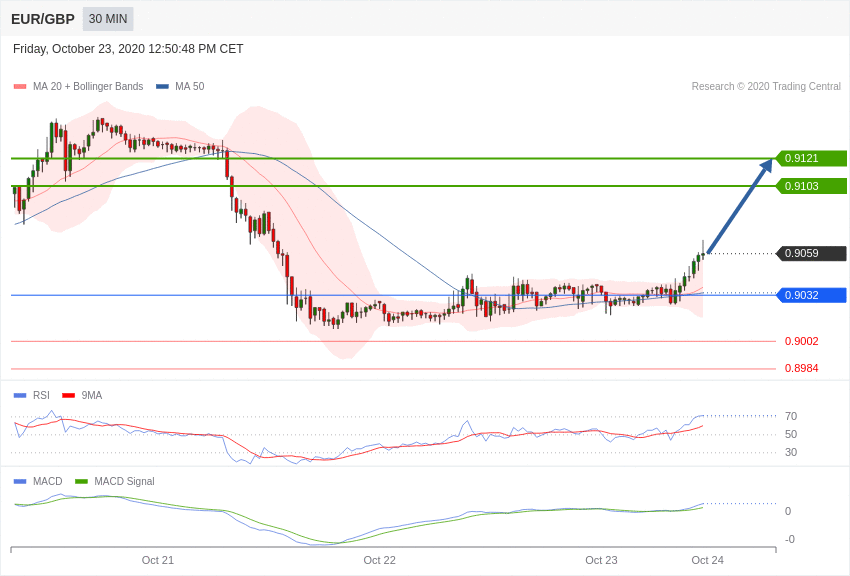Click the RSI 70 level label
Screen dimensions: 850x576
(x=791, y=416)
